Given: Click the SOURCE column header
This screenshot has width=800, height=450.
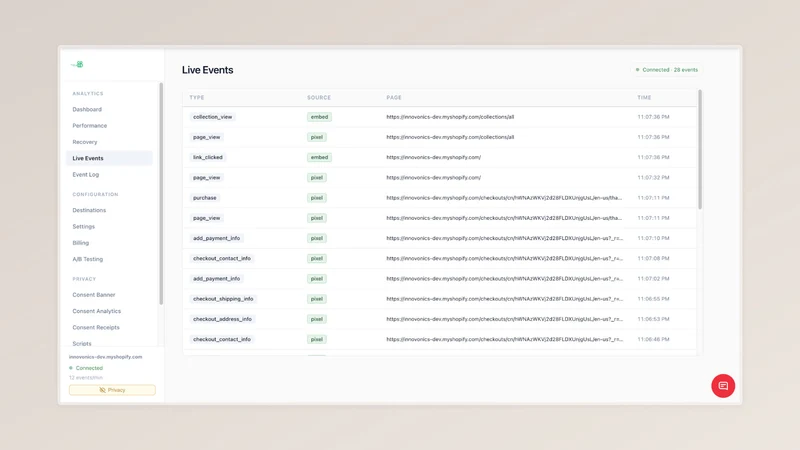Looking at the screenshot, I should pyautogui.click(x=319, y=97).
